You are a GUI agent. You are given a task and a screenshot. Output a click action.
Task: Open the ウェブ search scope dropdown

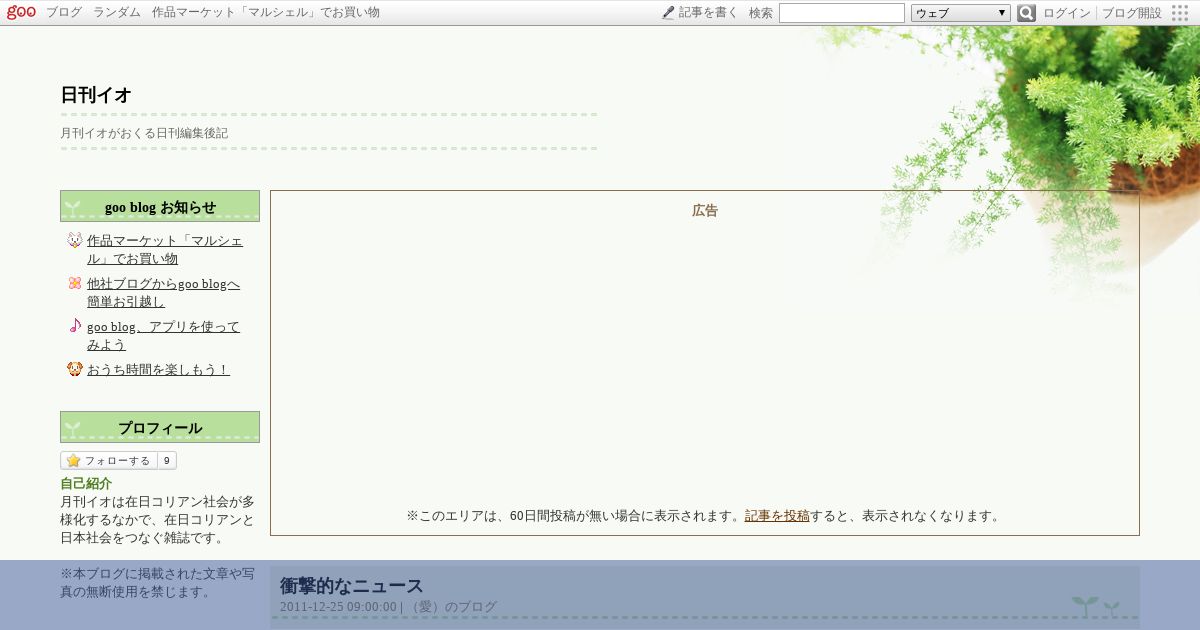pos(961,13)
